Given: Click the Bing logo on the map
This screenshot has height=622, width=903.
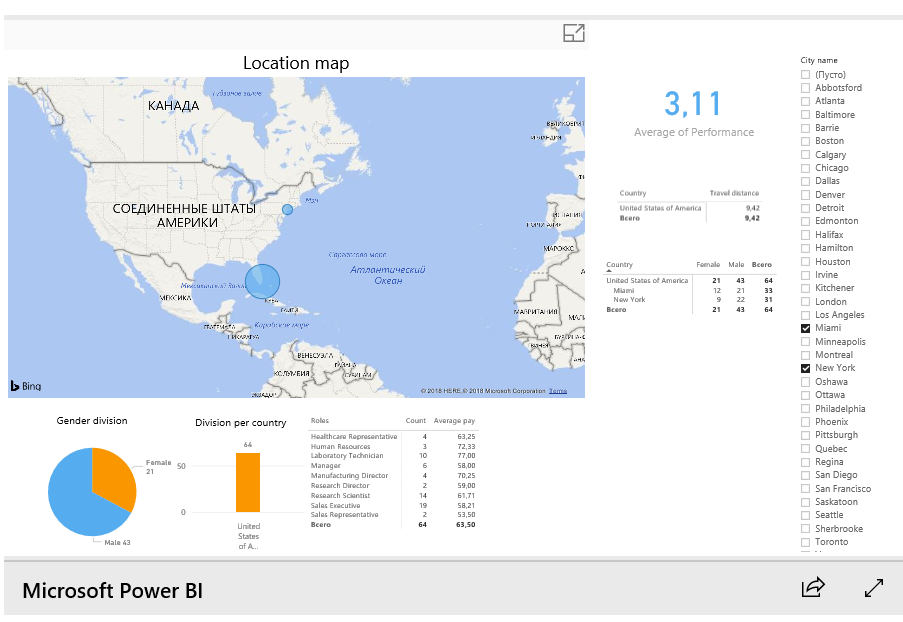Looking at the screenshot, I should coord(26,386).
